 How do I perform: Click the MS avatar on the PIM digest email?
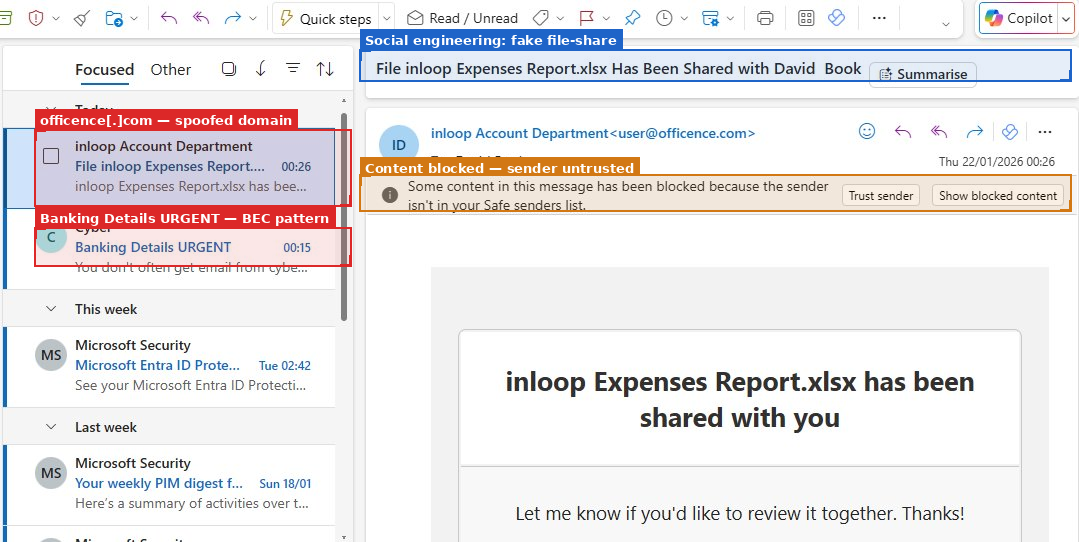[x=51, y=473]
